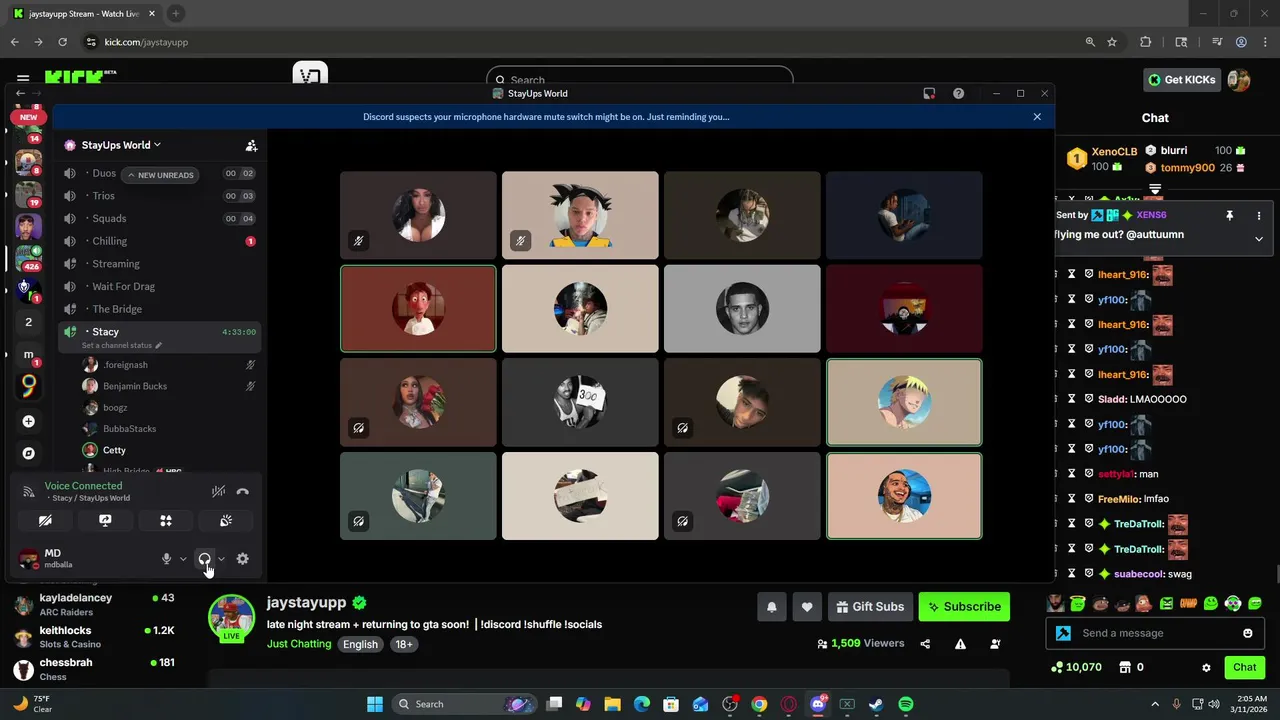Disconnect from voice with the hang-up icon
1280x720 pixels.
tap(242, 491)
